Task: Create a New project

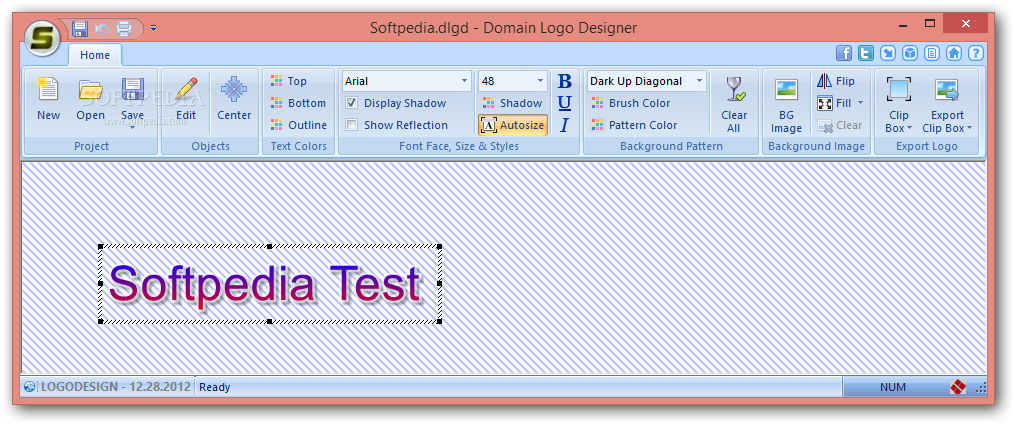Action: tap(49, 99)
